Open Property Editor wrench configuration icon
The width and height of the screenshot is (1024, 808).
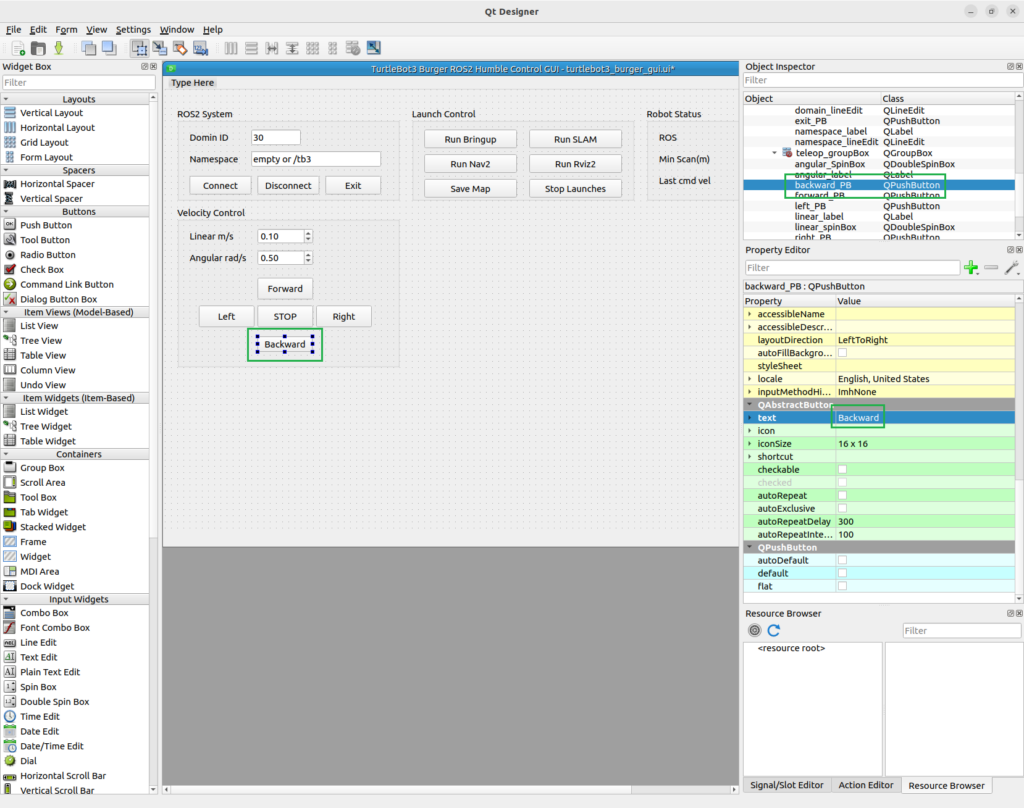[1012, 268]
